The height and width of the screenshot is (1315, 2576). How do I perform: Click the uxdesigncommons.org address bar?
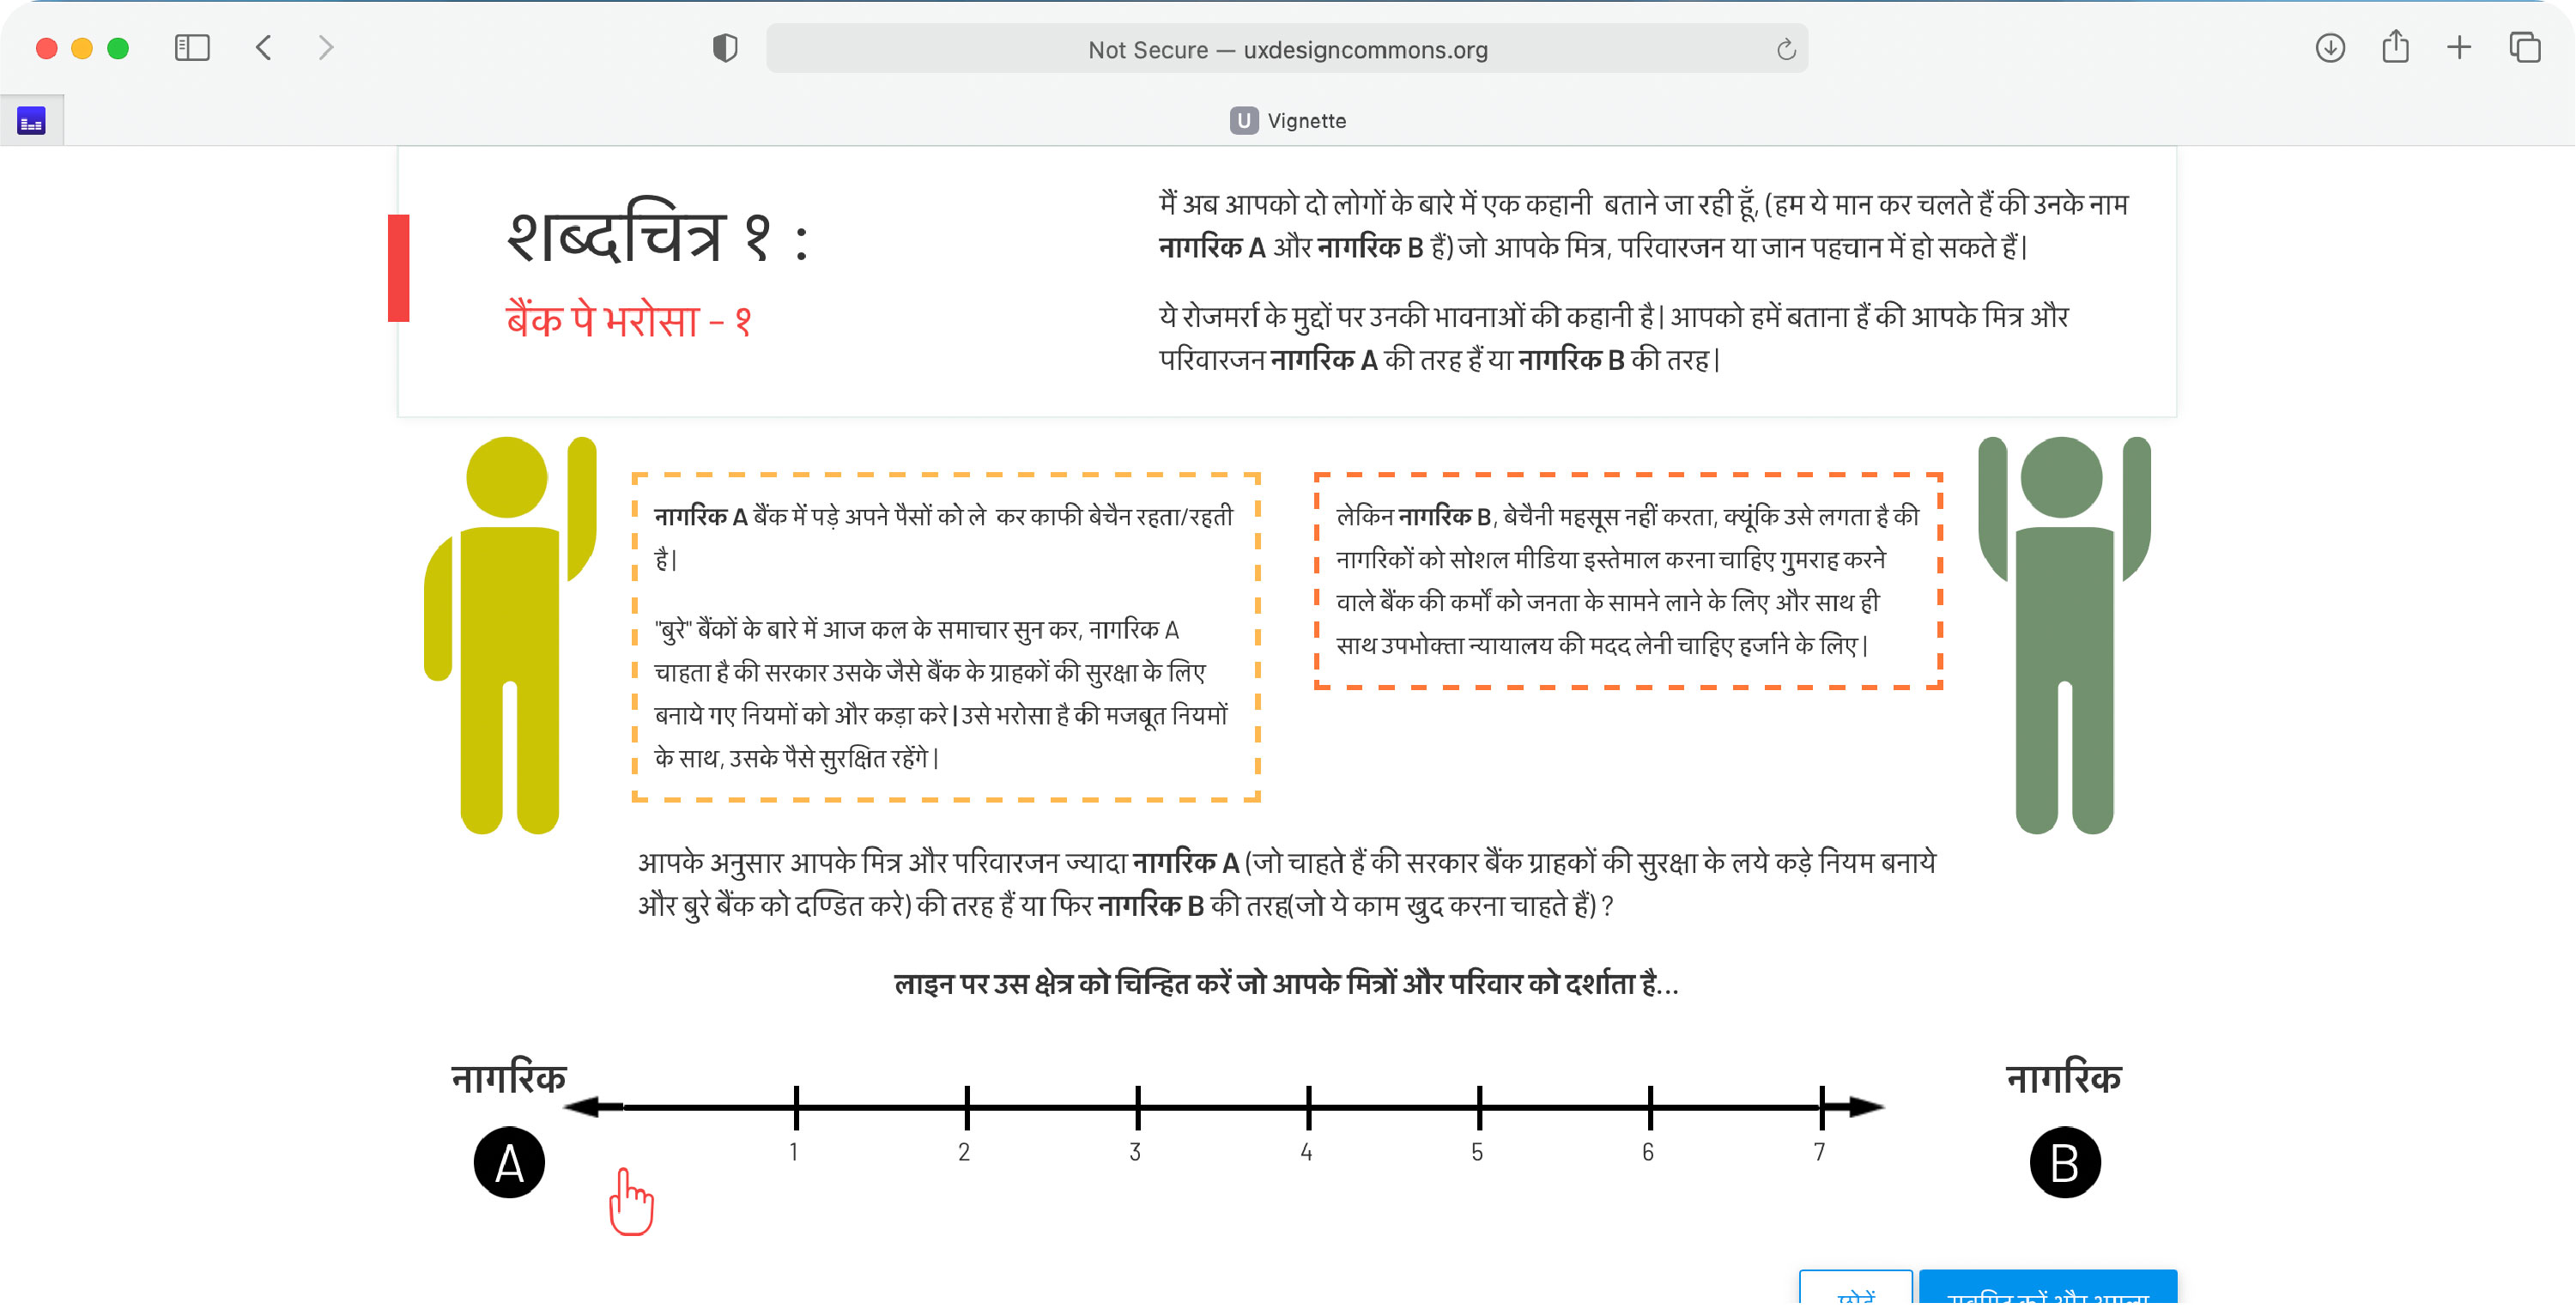coord(1287,49)
